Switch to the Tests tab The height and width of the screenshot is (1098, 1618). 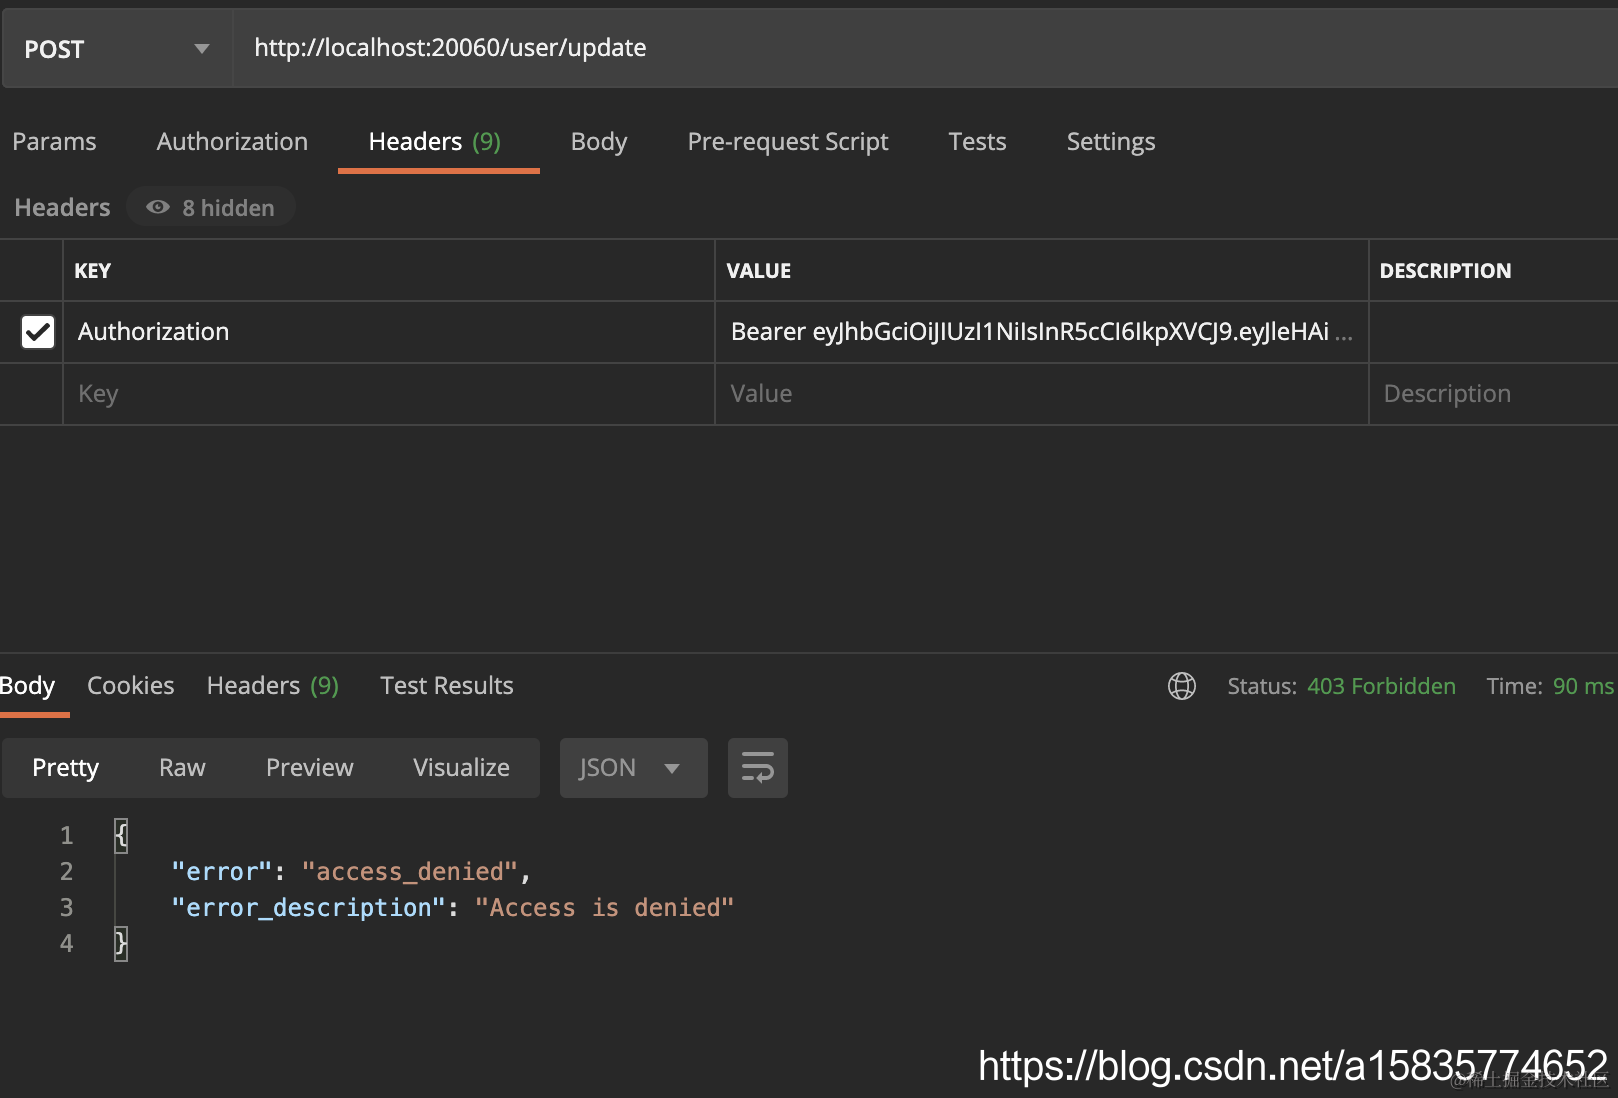pos(977,142)
